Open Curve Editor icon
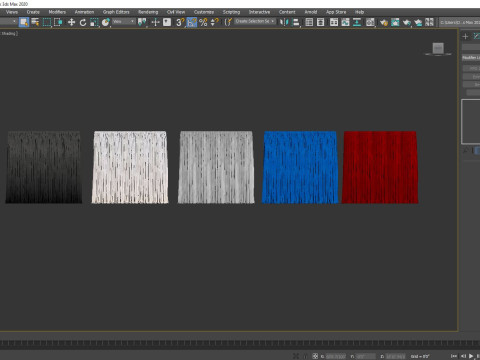Screen dimensions: 480x360 coord(345,22)
